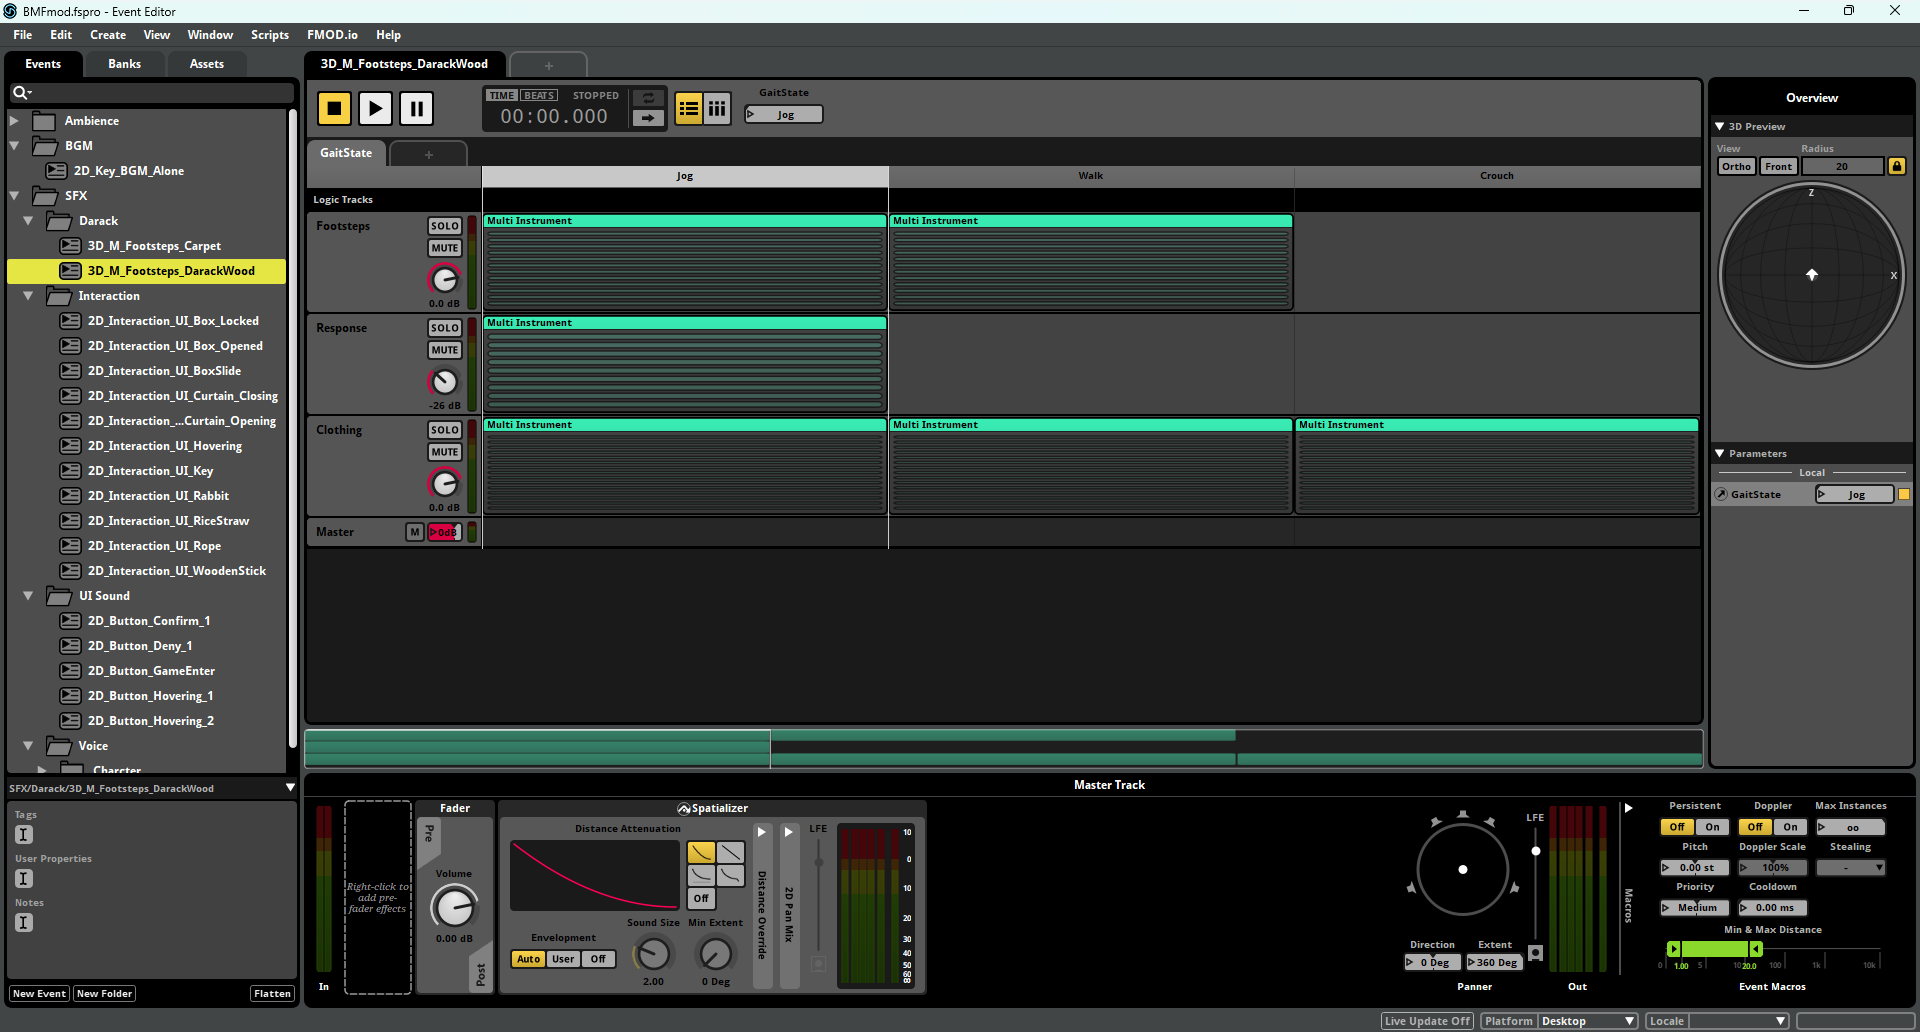Image resolution: width=1920 pixels, height=1032 pixels.
Task: Click the Flatten button
Action: click(x=272, y=994)
